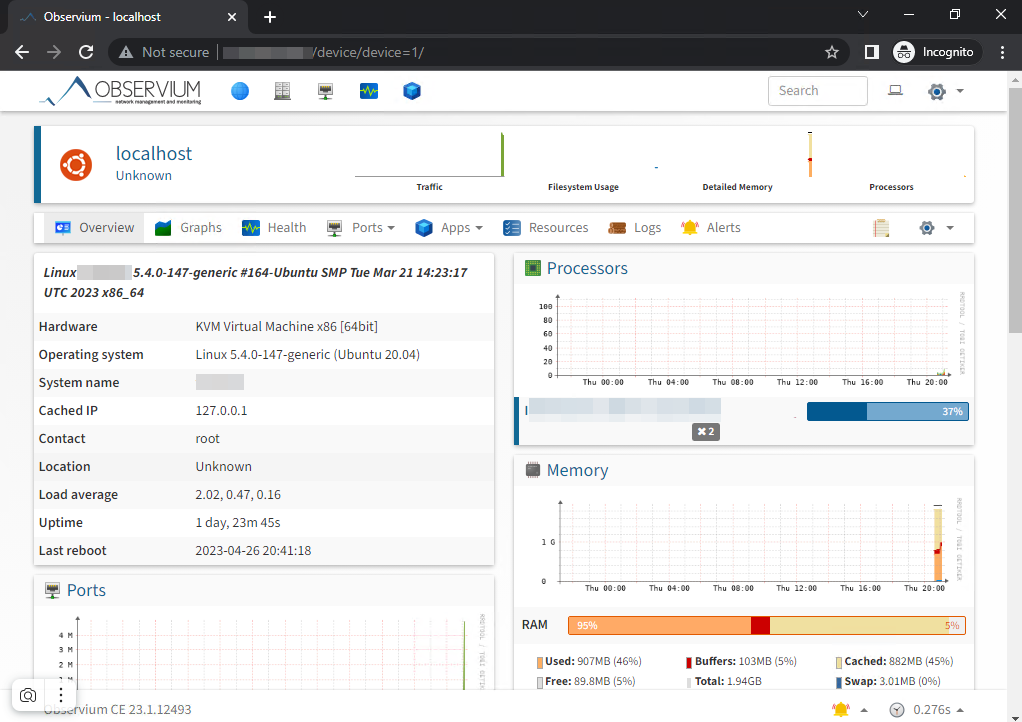Open the global settings gear menu in navbar
This screenshot has height=722, width=1022.
click(944, 91)
